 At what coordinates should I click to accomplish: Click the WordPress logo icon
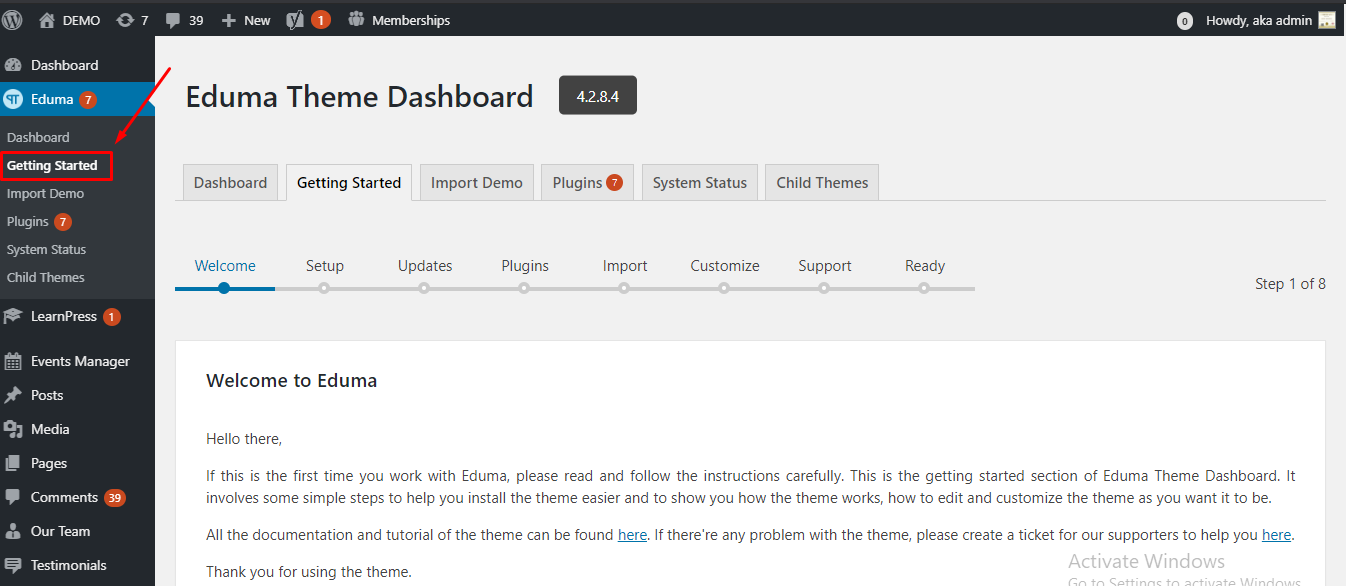[x=13, y=19]
